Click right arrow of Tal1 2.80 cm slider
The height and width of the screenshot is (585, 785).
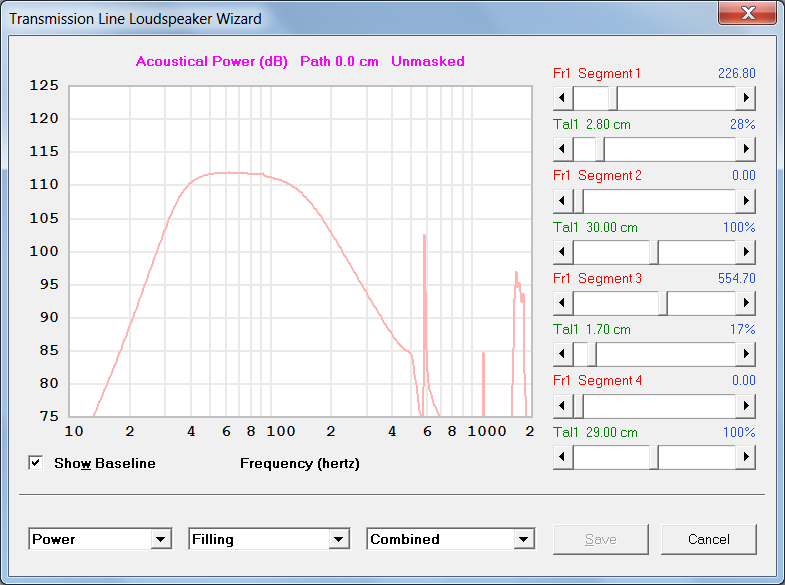coord(745,149)
